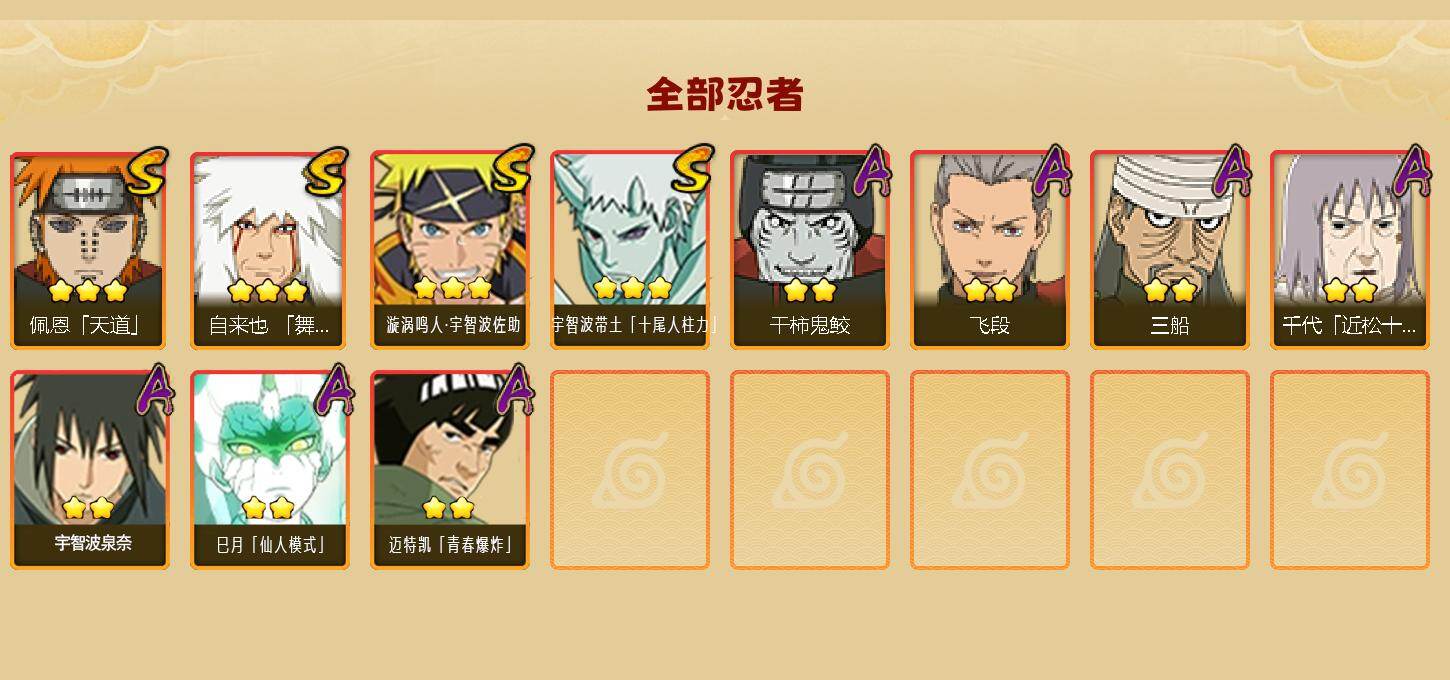This screenshot has width=1450, height=680.
Task: Choose the 漩涡鸣人·宇智波佐助 card
Action: click(x=450, y=250)
